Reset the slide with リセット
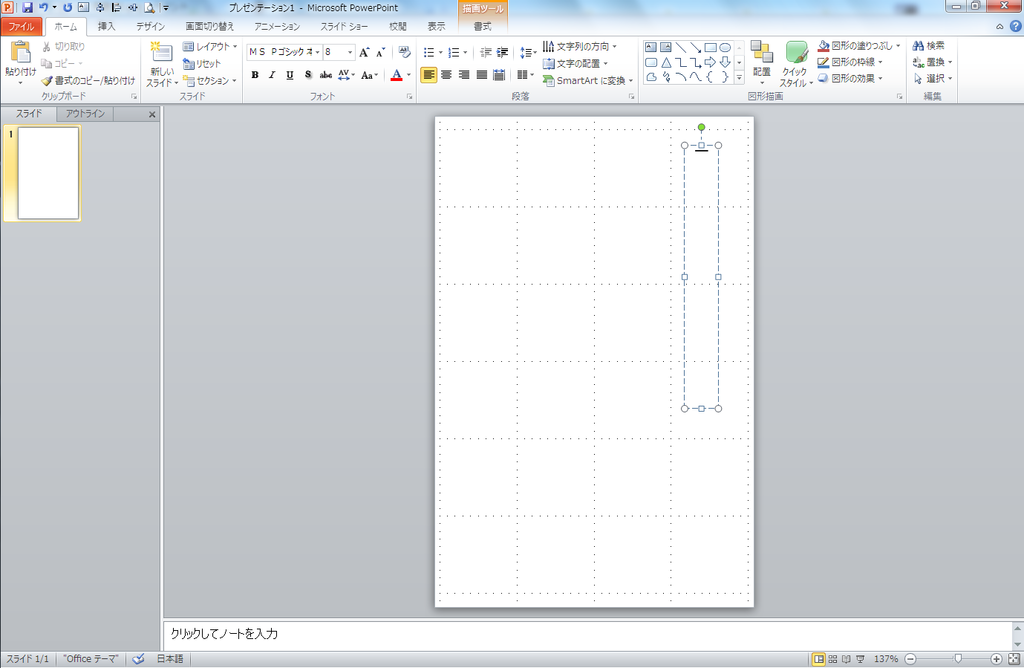This screenshot has height=668, width=1024. 202,63
